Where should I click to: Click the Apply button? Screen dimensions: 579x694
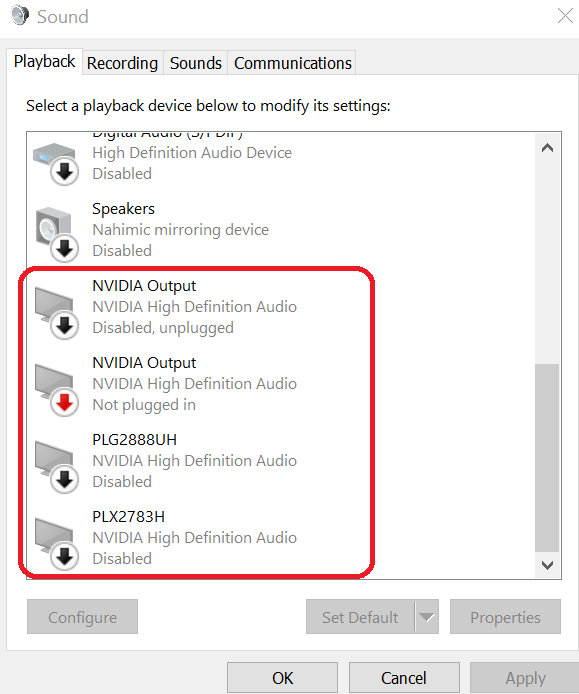pyautogui.click(x=525, y=678)
